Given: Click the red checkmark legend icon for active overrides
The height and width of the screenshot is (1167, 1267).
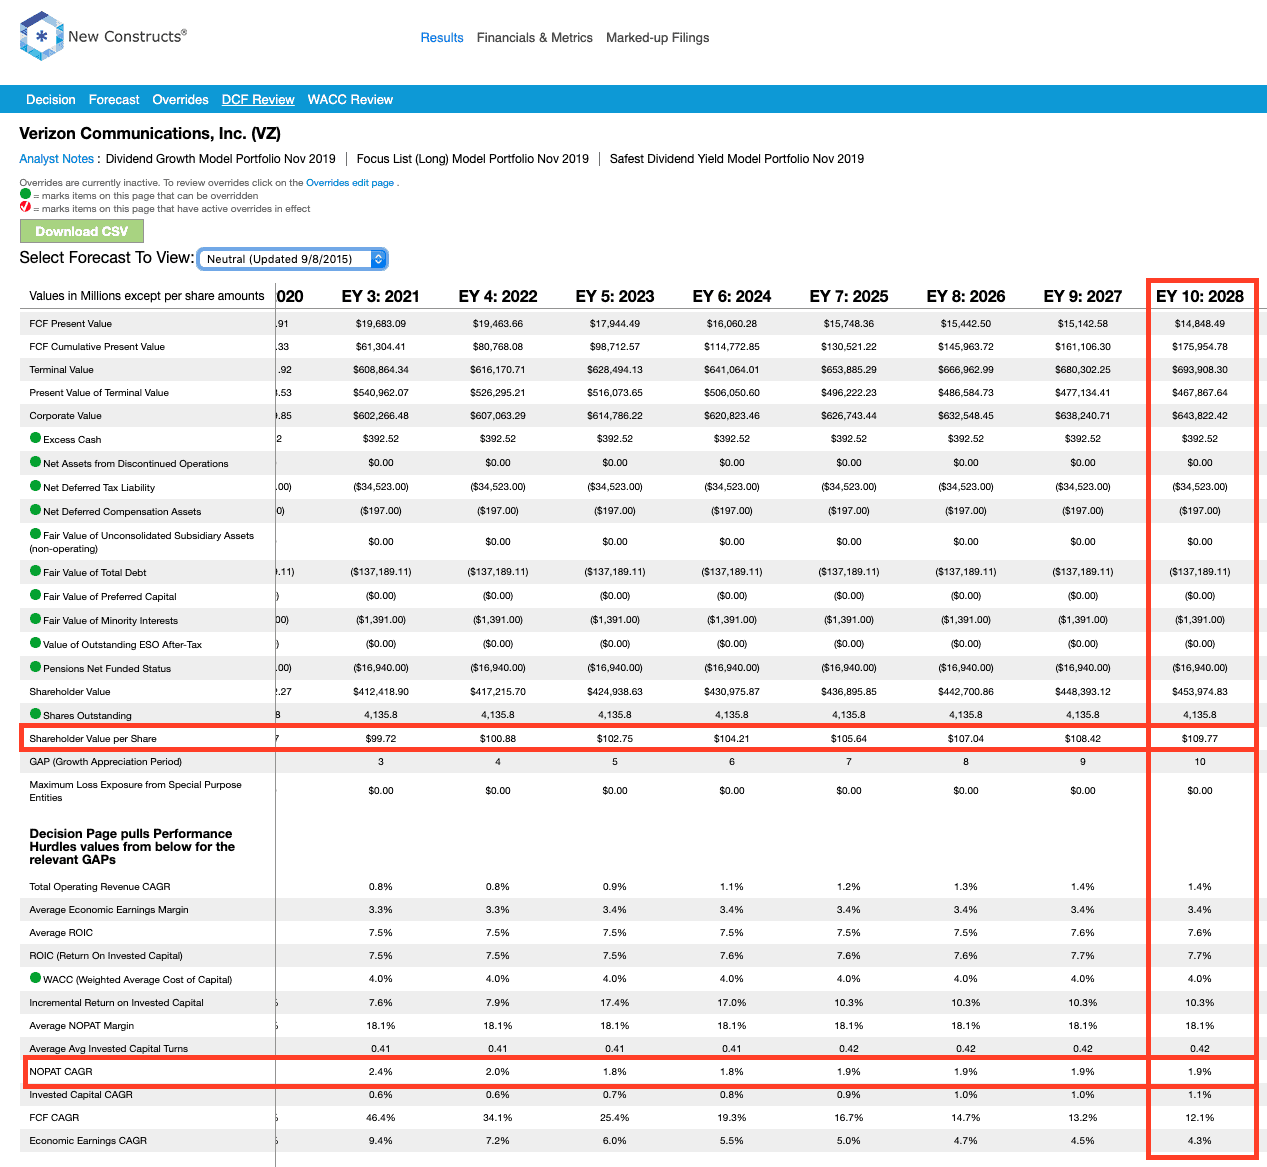Looking at the screenshot, I should tap(25, 208).
